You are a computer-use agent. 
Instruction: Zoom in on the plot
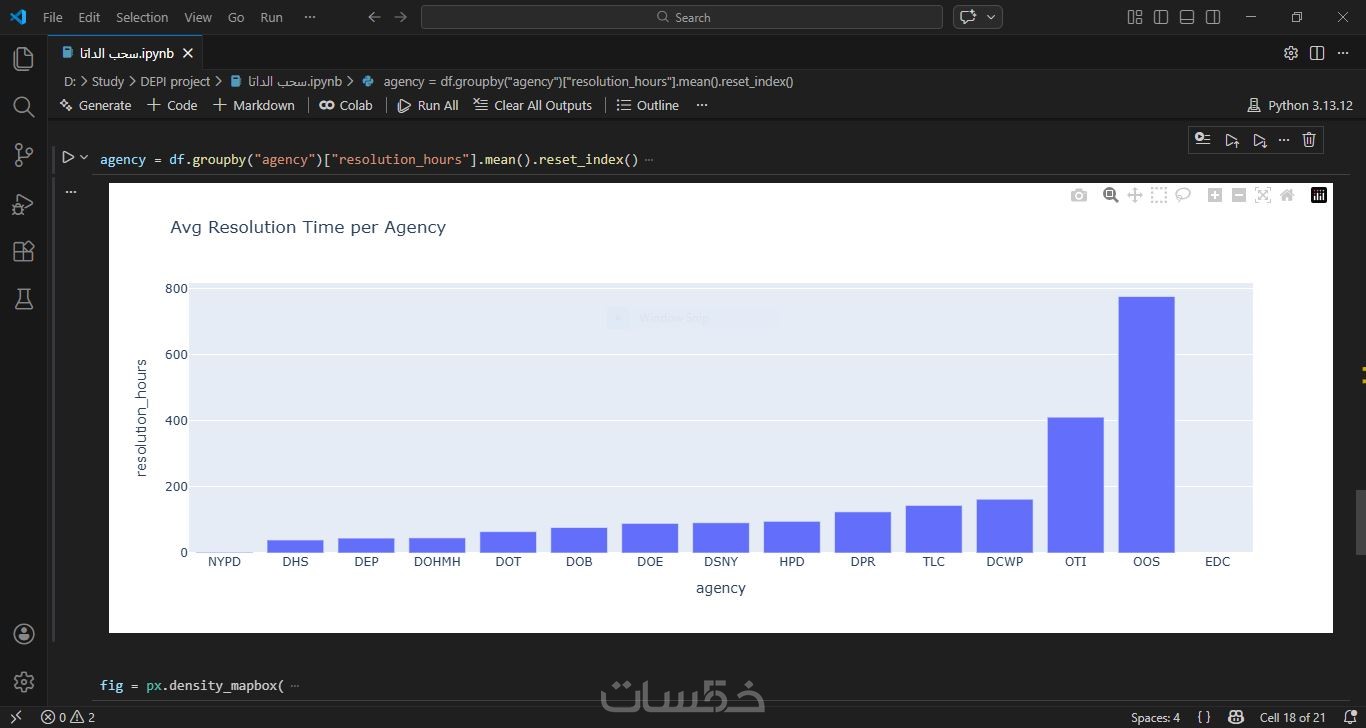coord(1214,195)
